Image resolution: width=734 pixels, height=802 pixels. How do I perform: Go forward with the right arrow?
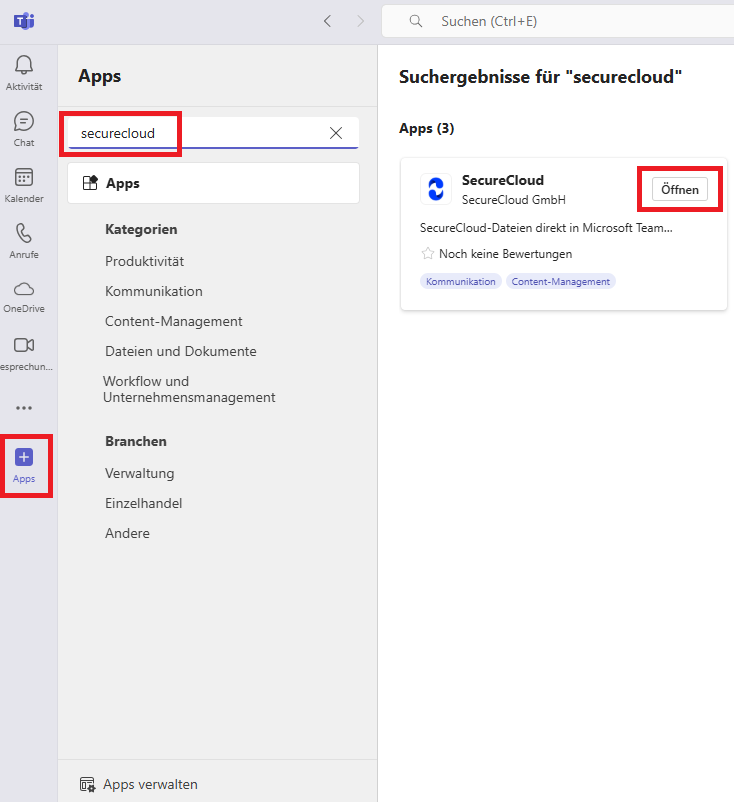(361, 21)
